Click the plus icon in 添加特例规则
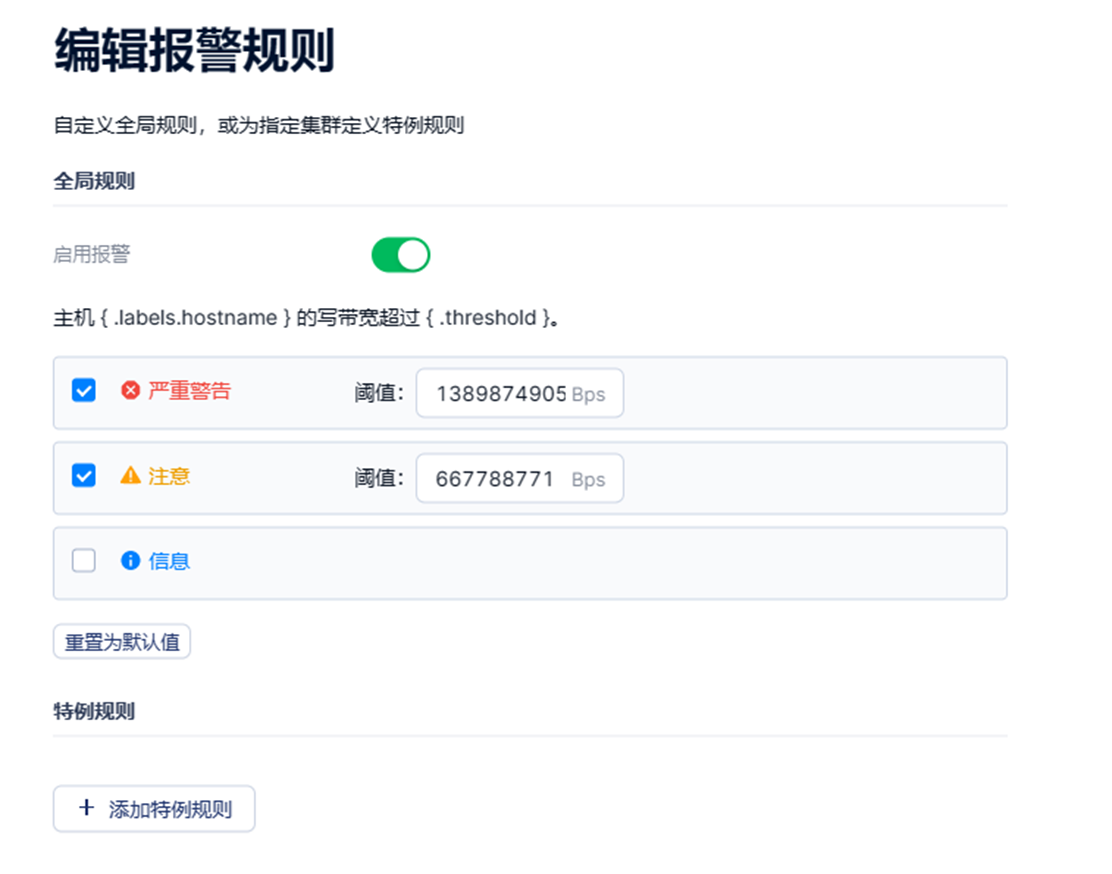Viewport: 1112px width, 874px height. click(87, 807)
